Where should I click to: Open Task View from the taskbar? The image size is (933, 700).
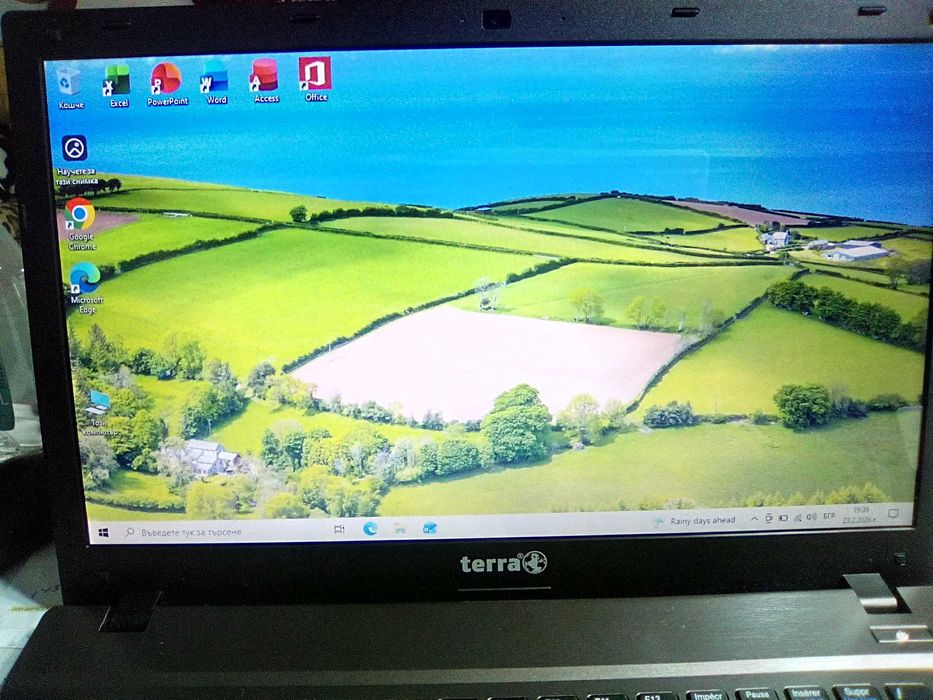click(339, 529)
